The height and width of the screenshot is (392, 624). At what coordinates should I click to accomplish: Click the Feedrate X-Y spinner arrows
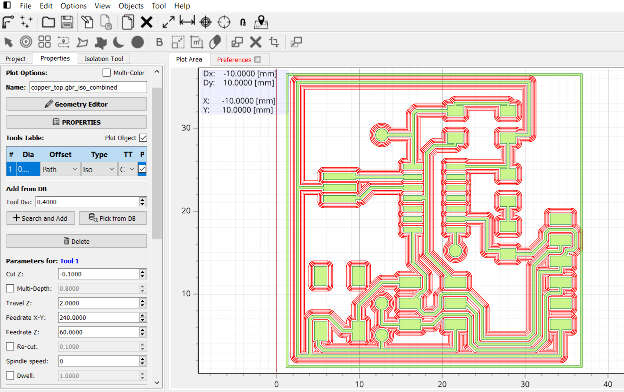click(x=142, y=317)
